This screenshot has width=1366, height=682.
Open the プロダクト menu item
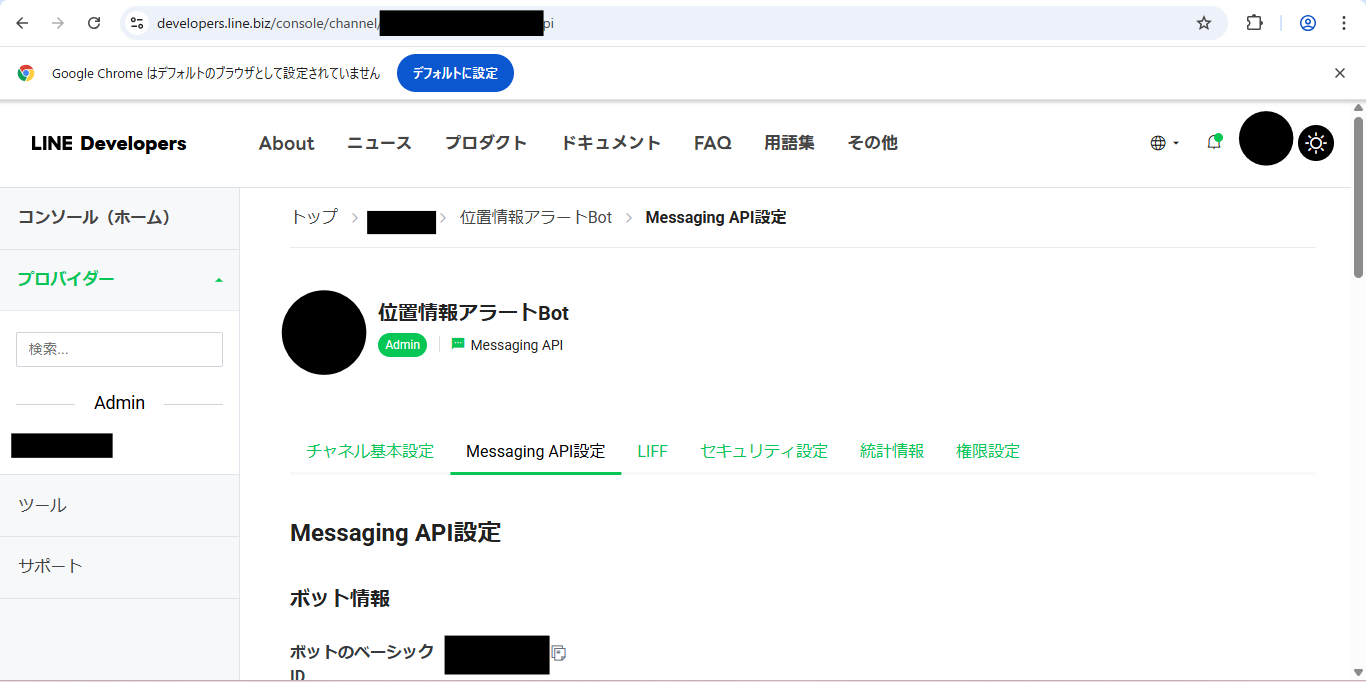point(486,143)
